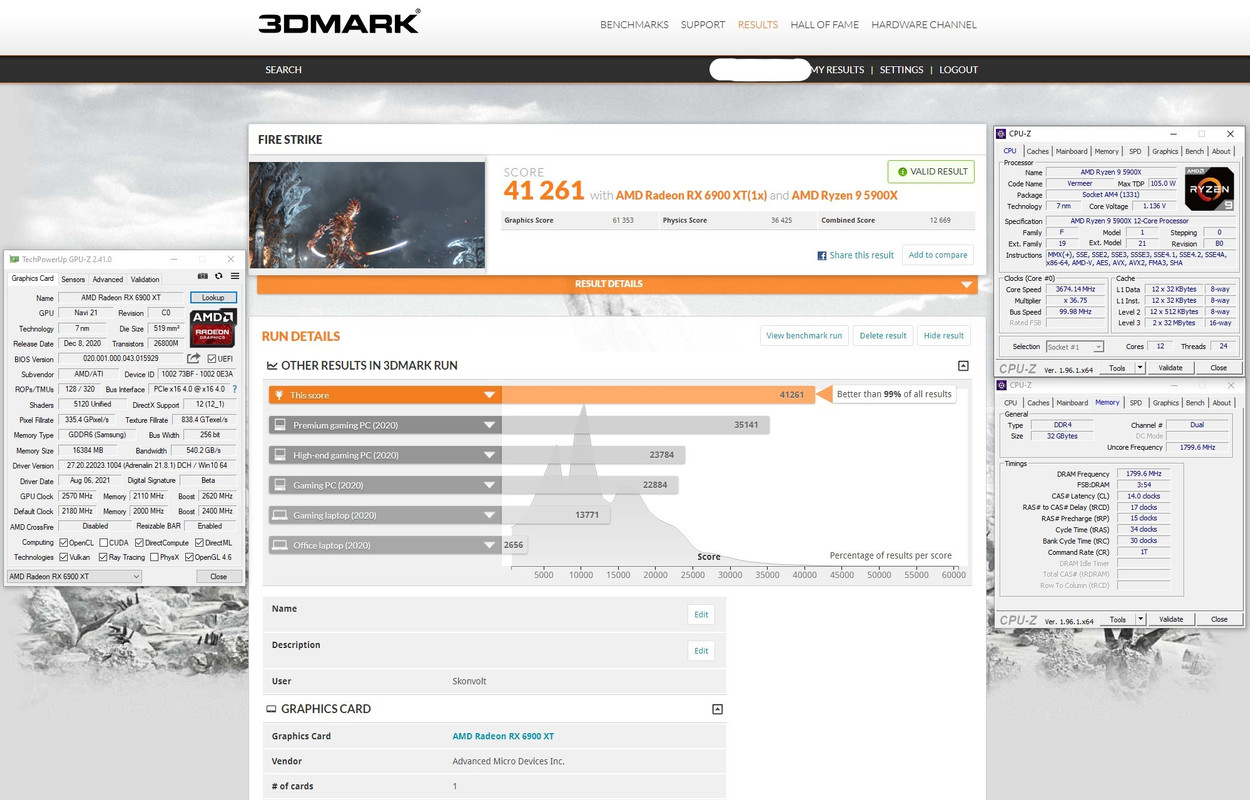Viewport: 1250px width, 800px height.
Task: Click Edit button next to Description
Action: pyautogui.click(x=701, y=651)
